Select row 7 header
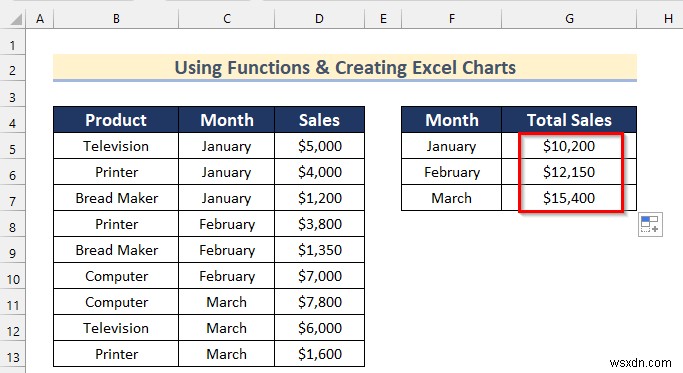 click(13, 198)
